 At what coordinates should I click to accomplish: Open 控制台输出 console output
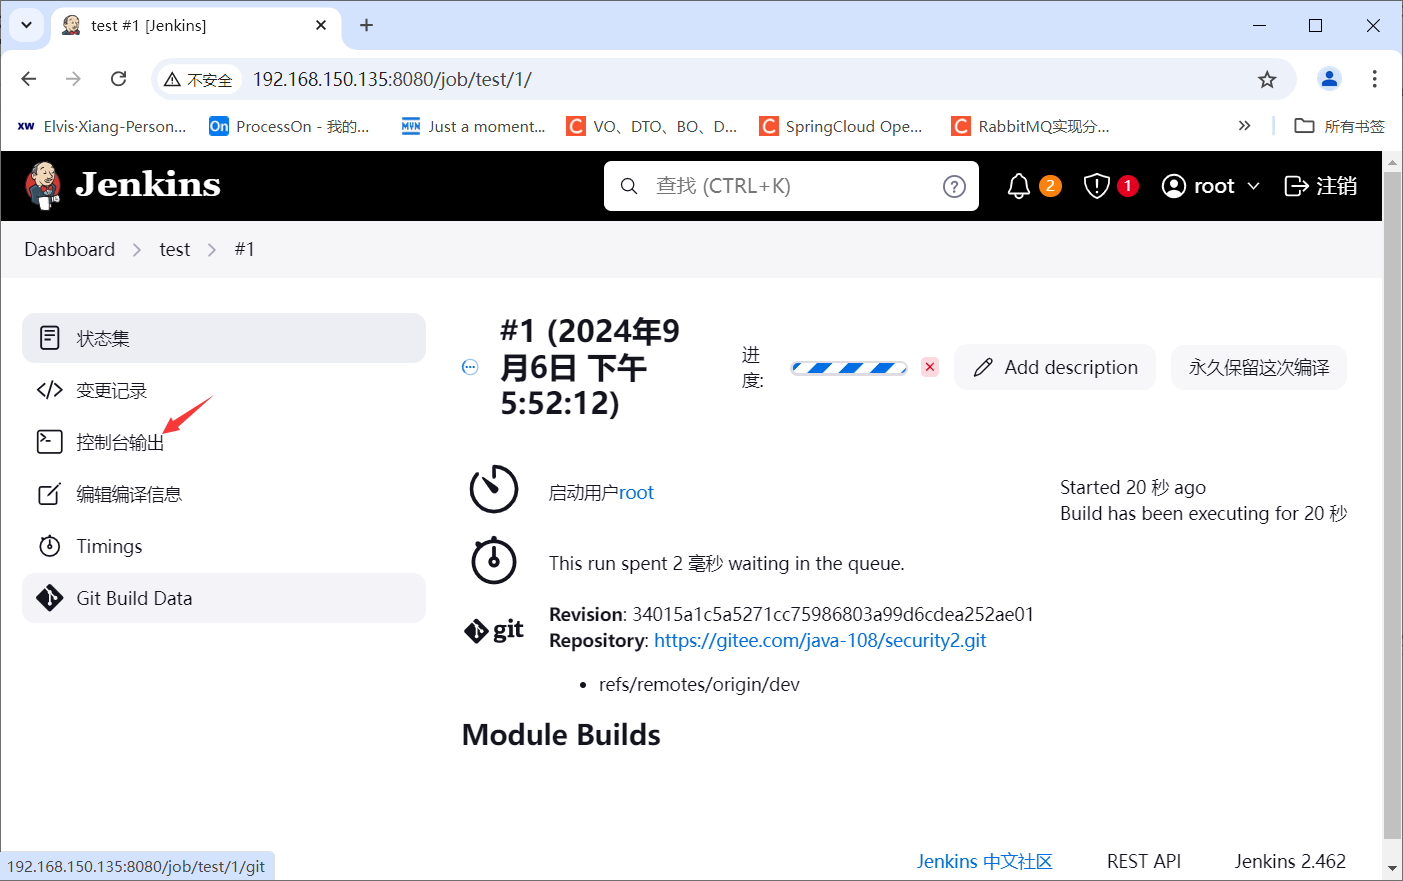click(x=224, y=442)
